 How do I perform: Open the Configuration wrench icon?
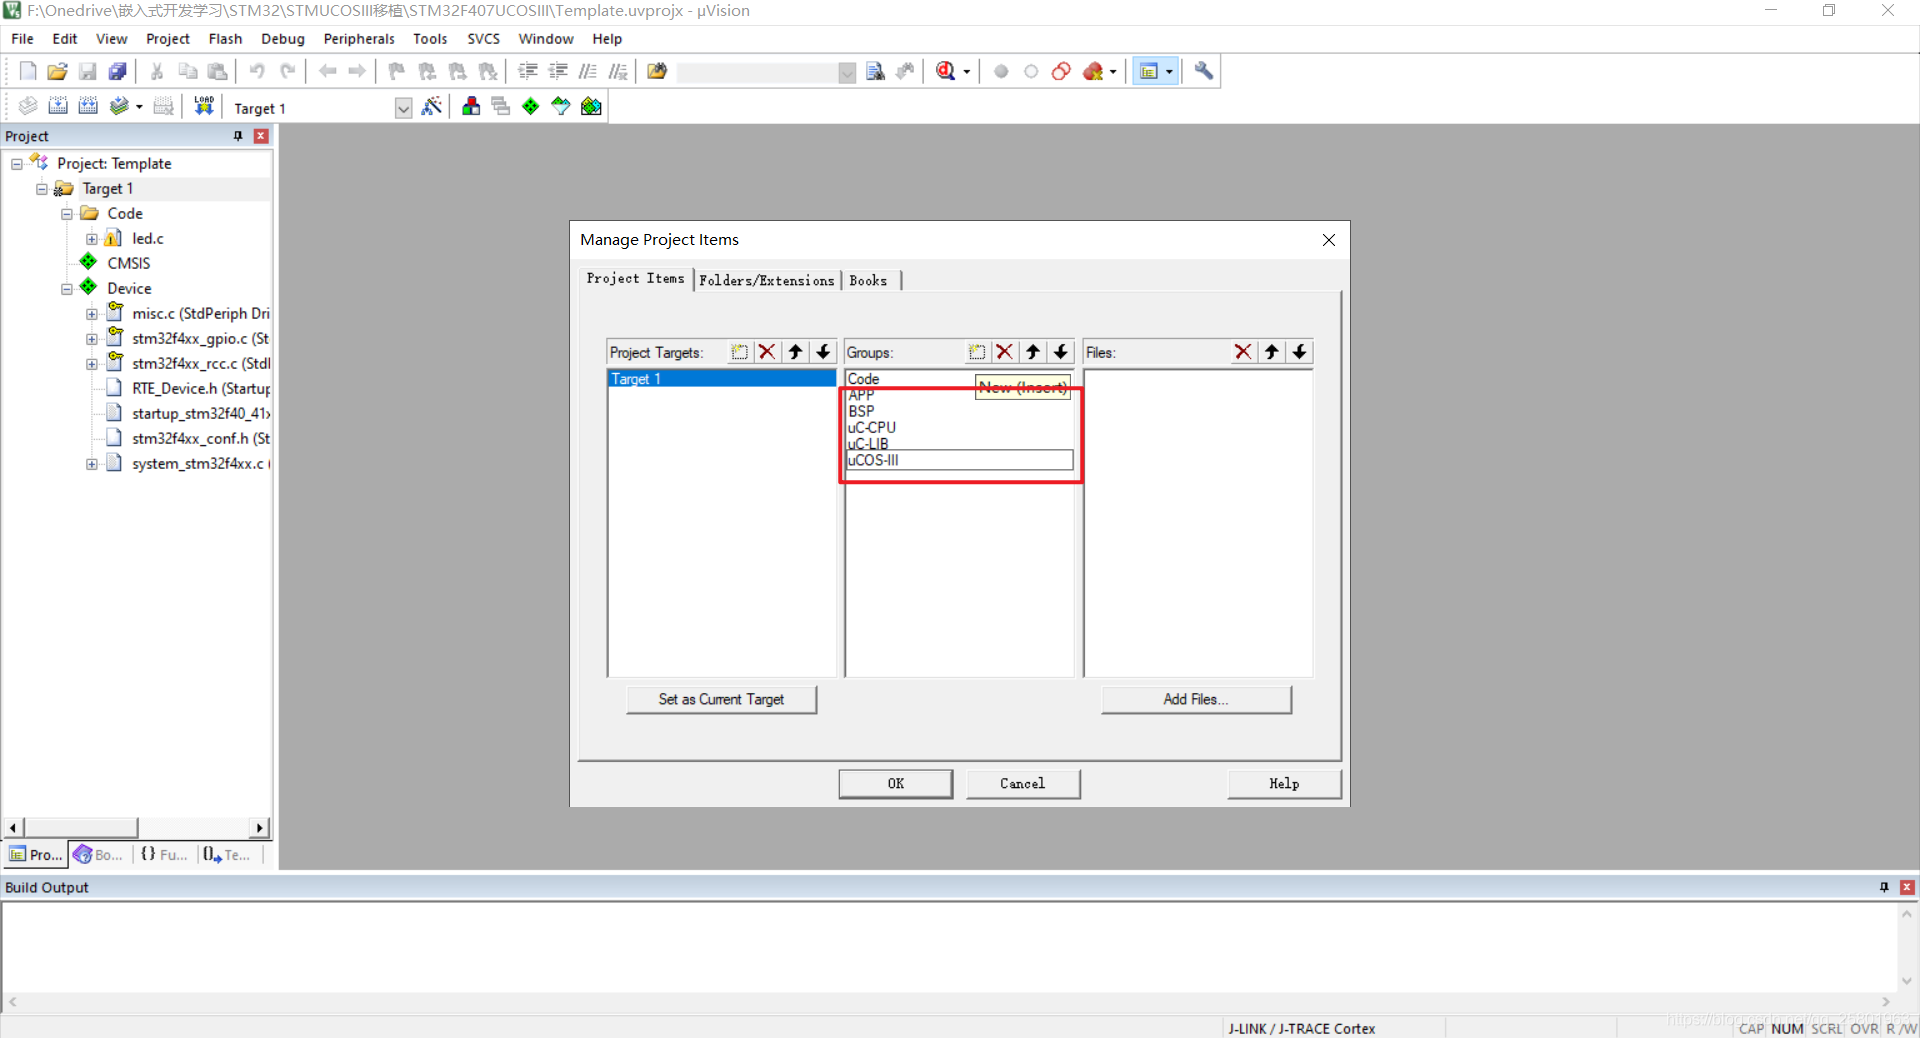(x=1204, y=71)
